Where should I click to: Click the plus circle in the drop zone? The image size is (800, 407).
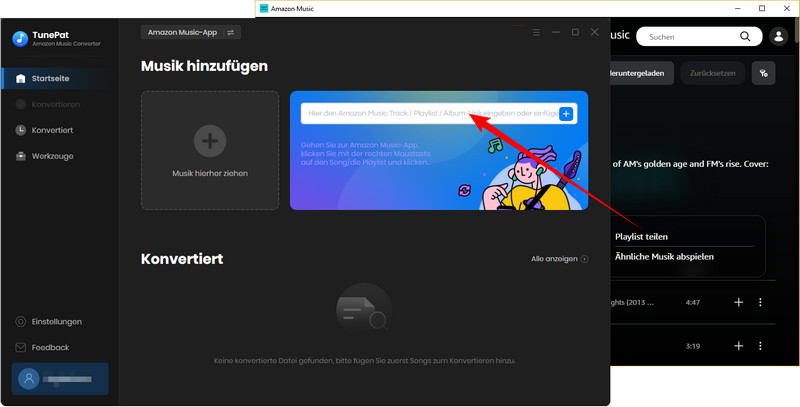coord(210,141)
